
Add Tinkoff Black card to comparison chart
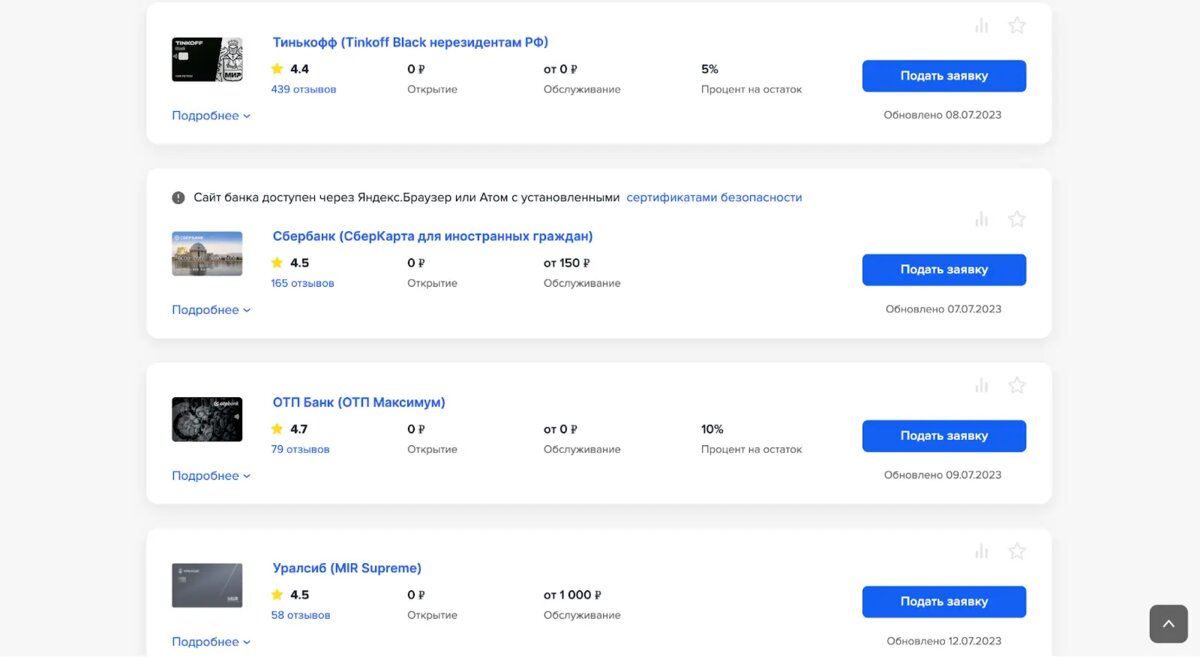(982, 26)
